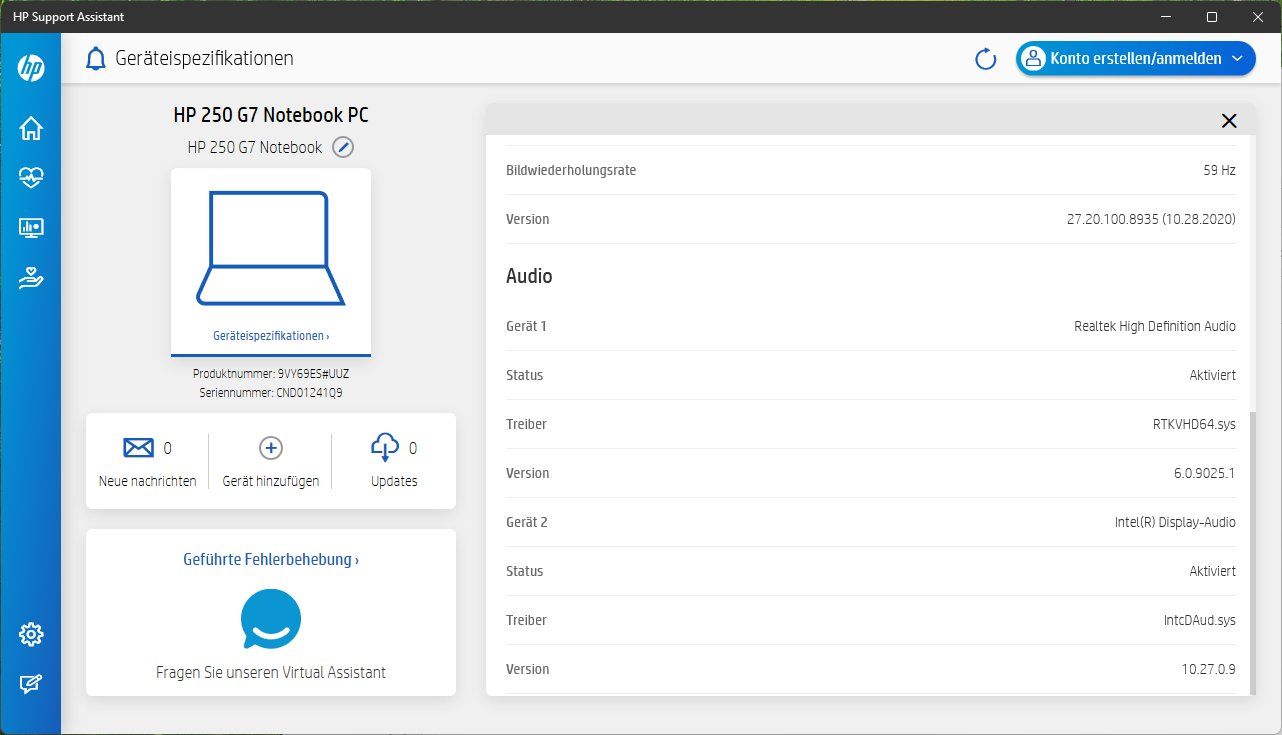1282x735 pixels.
Task: Close the specifications panel with X
Action: (1229, 121)
